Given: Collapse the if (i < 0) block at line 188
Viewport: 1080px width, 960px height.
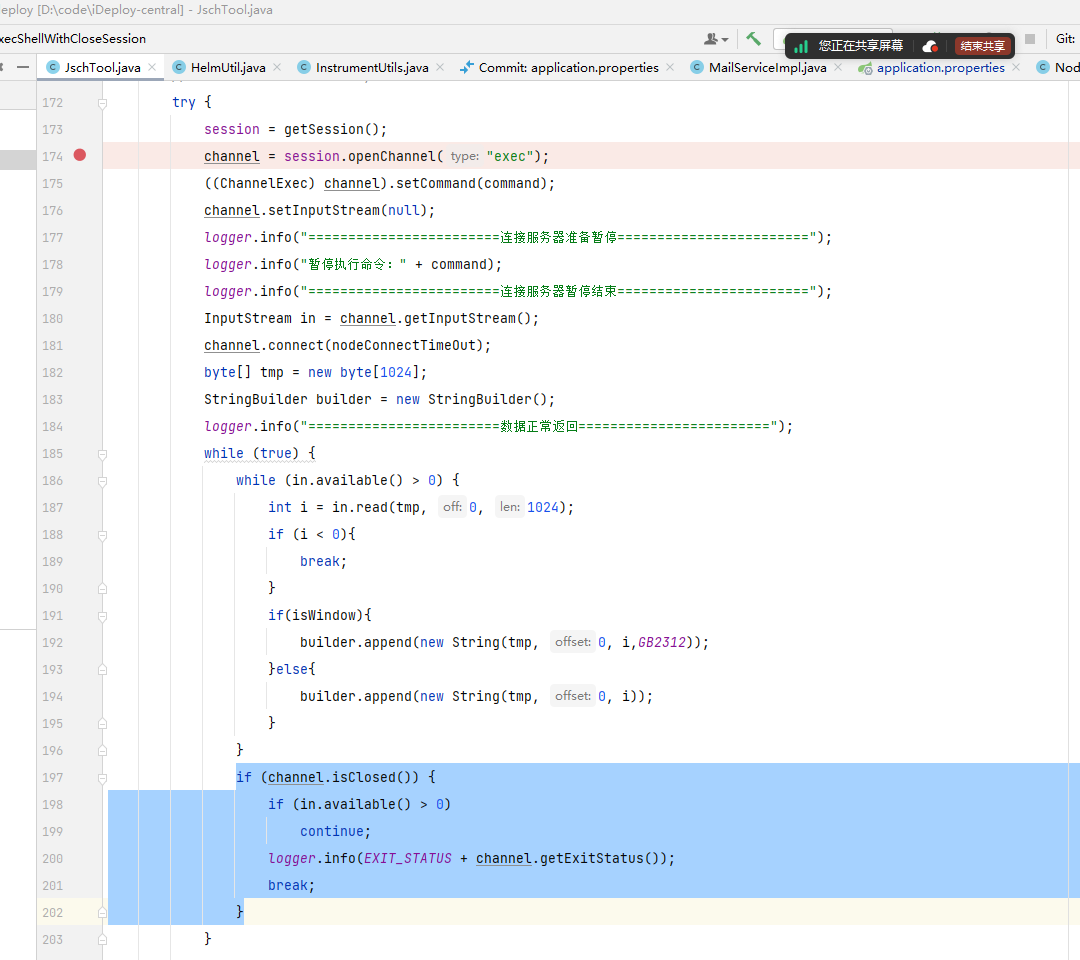Looking at the screenshot, I should click(x=103, y=535).
